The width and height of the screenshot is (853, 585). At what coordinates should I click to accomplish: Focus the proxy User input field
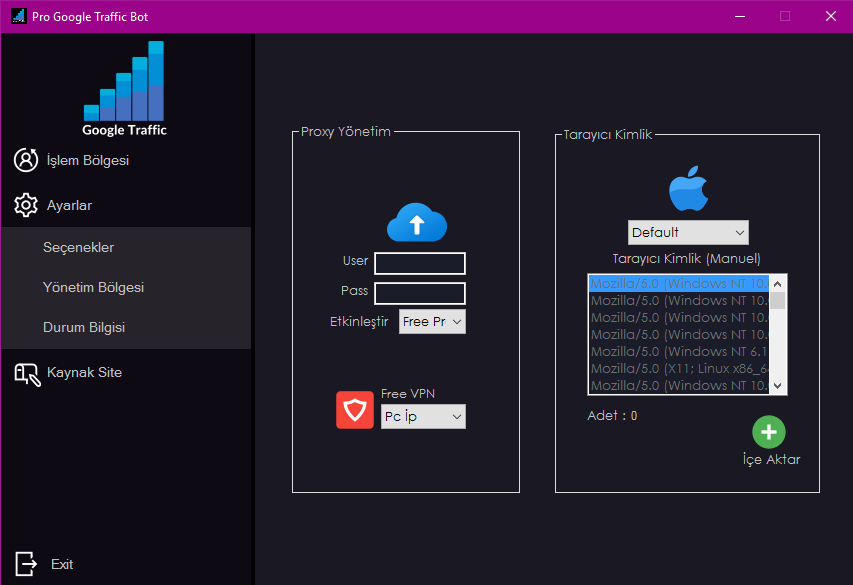pos(419,263)
